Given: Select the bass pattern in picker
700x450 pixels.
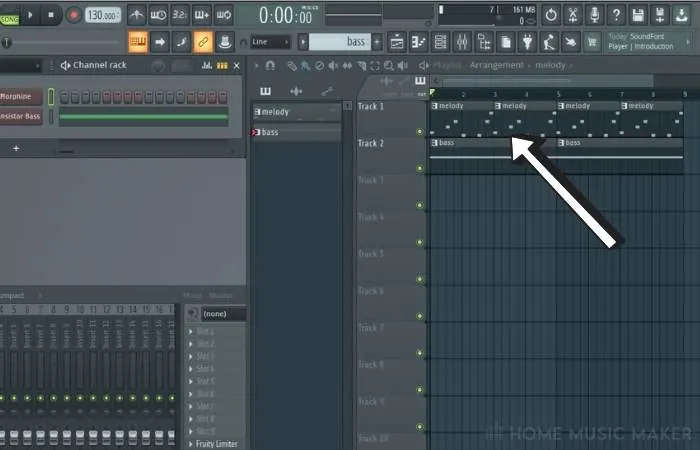Looking at the screenshot, I should tap(297, 132).
